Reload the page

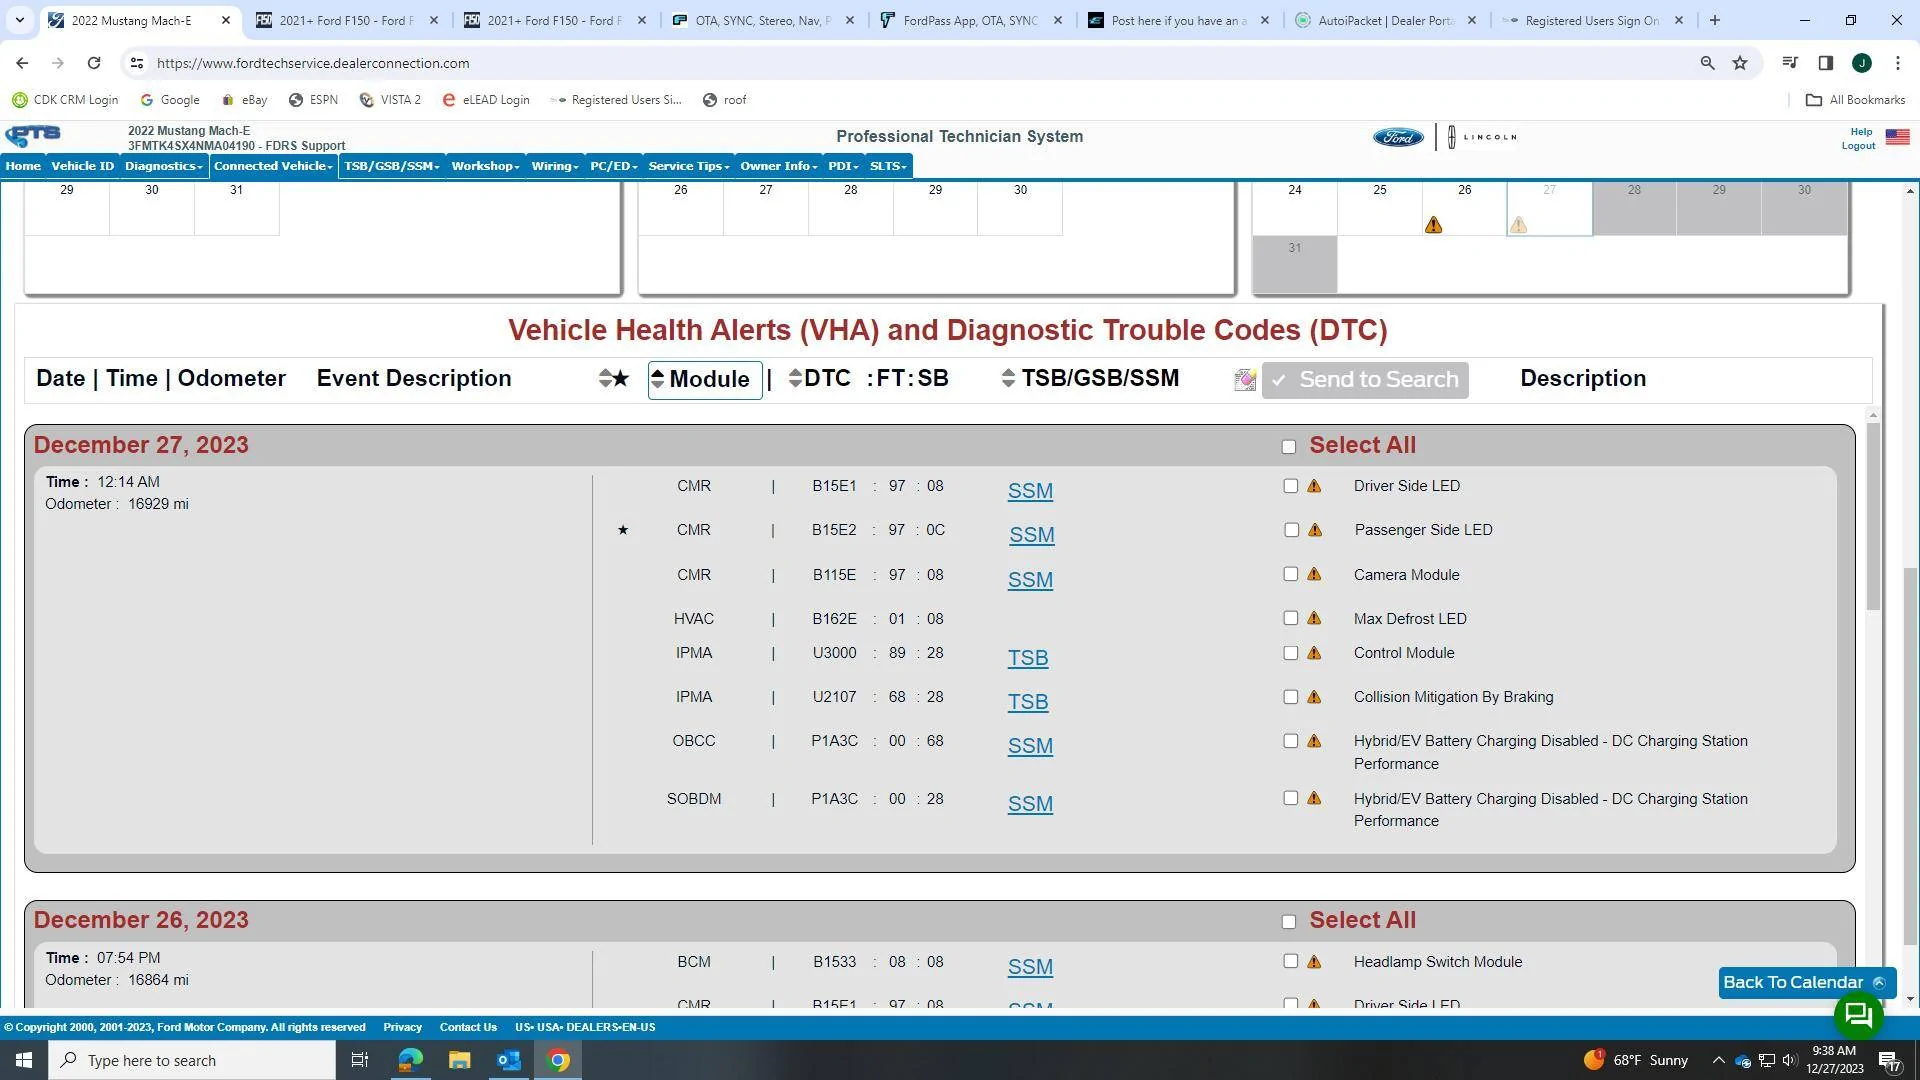coord(94,63)
